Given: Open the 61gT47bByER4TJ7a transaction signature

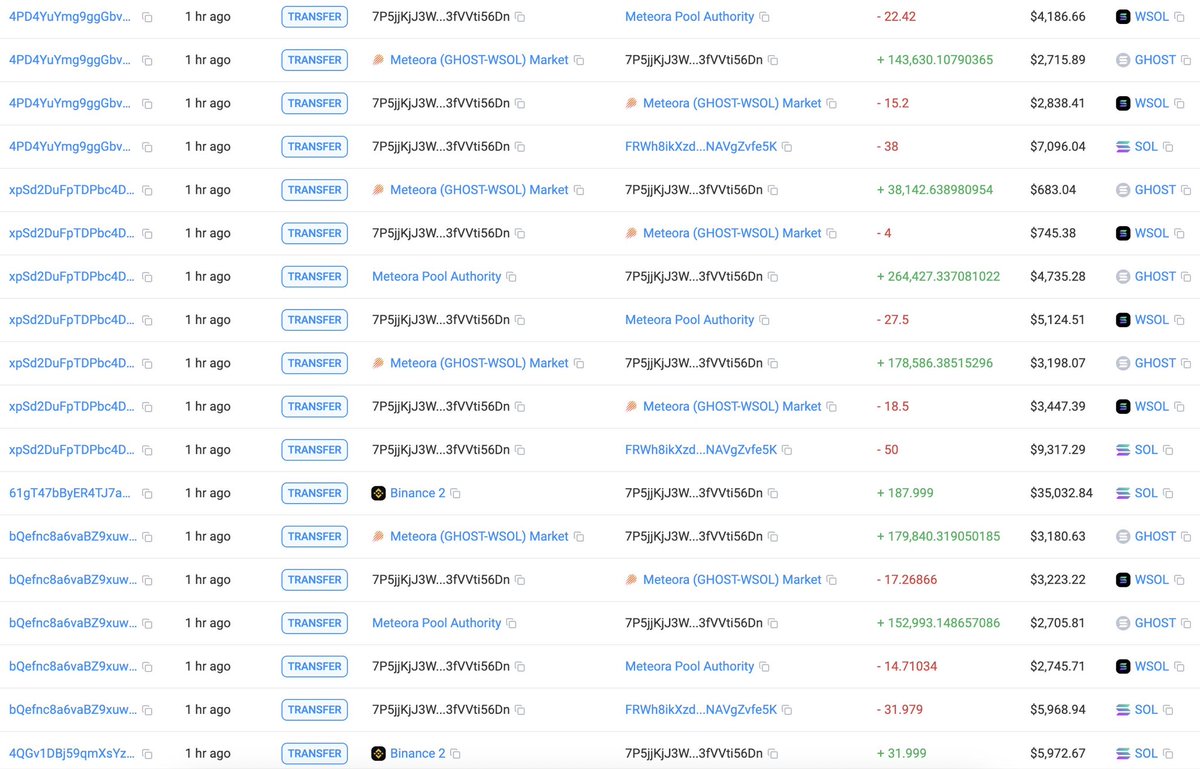Looking at the screenshot, I should (69, 493).
